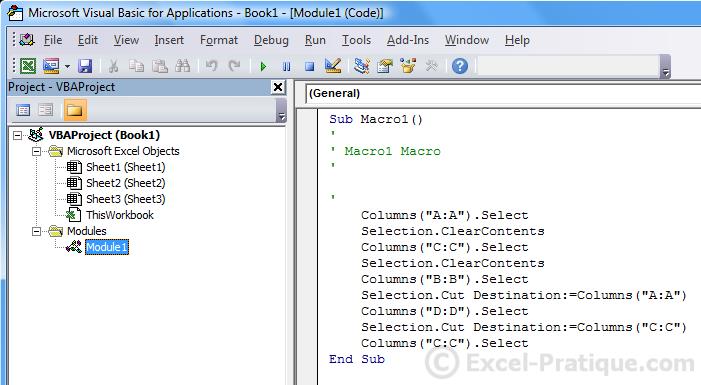
Task: Open the Object Browser toolbar icon
Action: coord(408,66)
